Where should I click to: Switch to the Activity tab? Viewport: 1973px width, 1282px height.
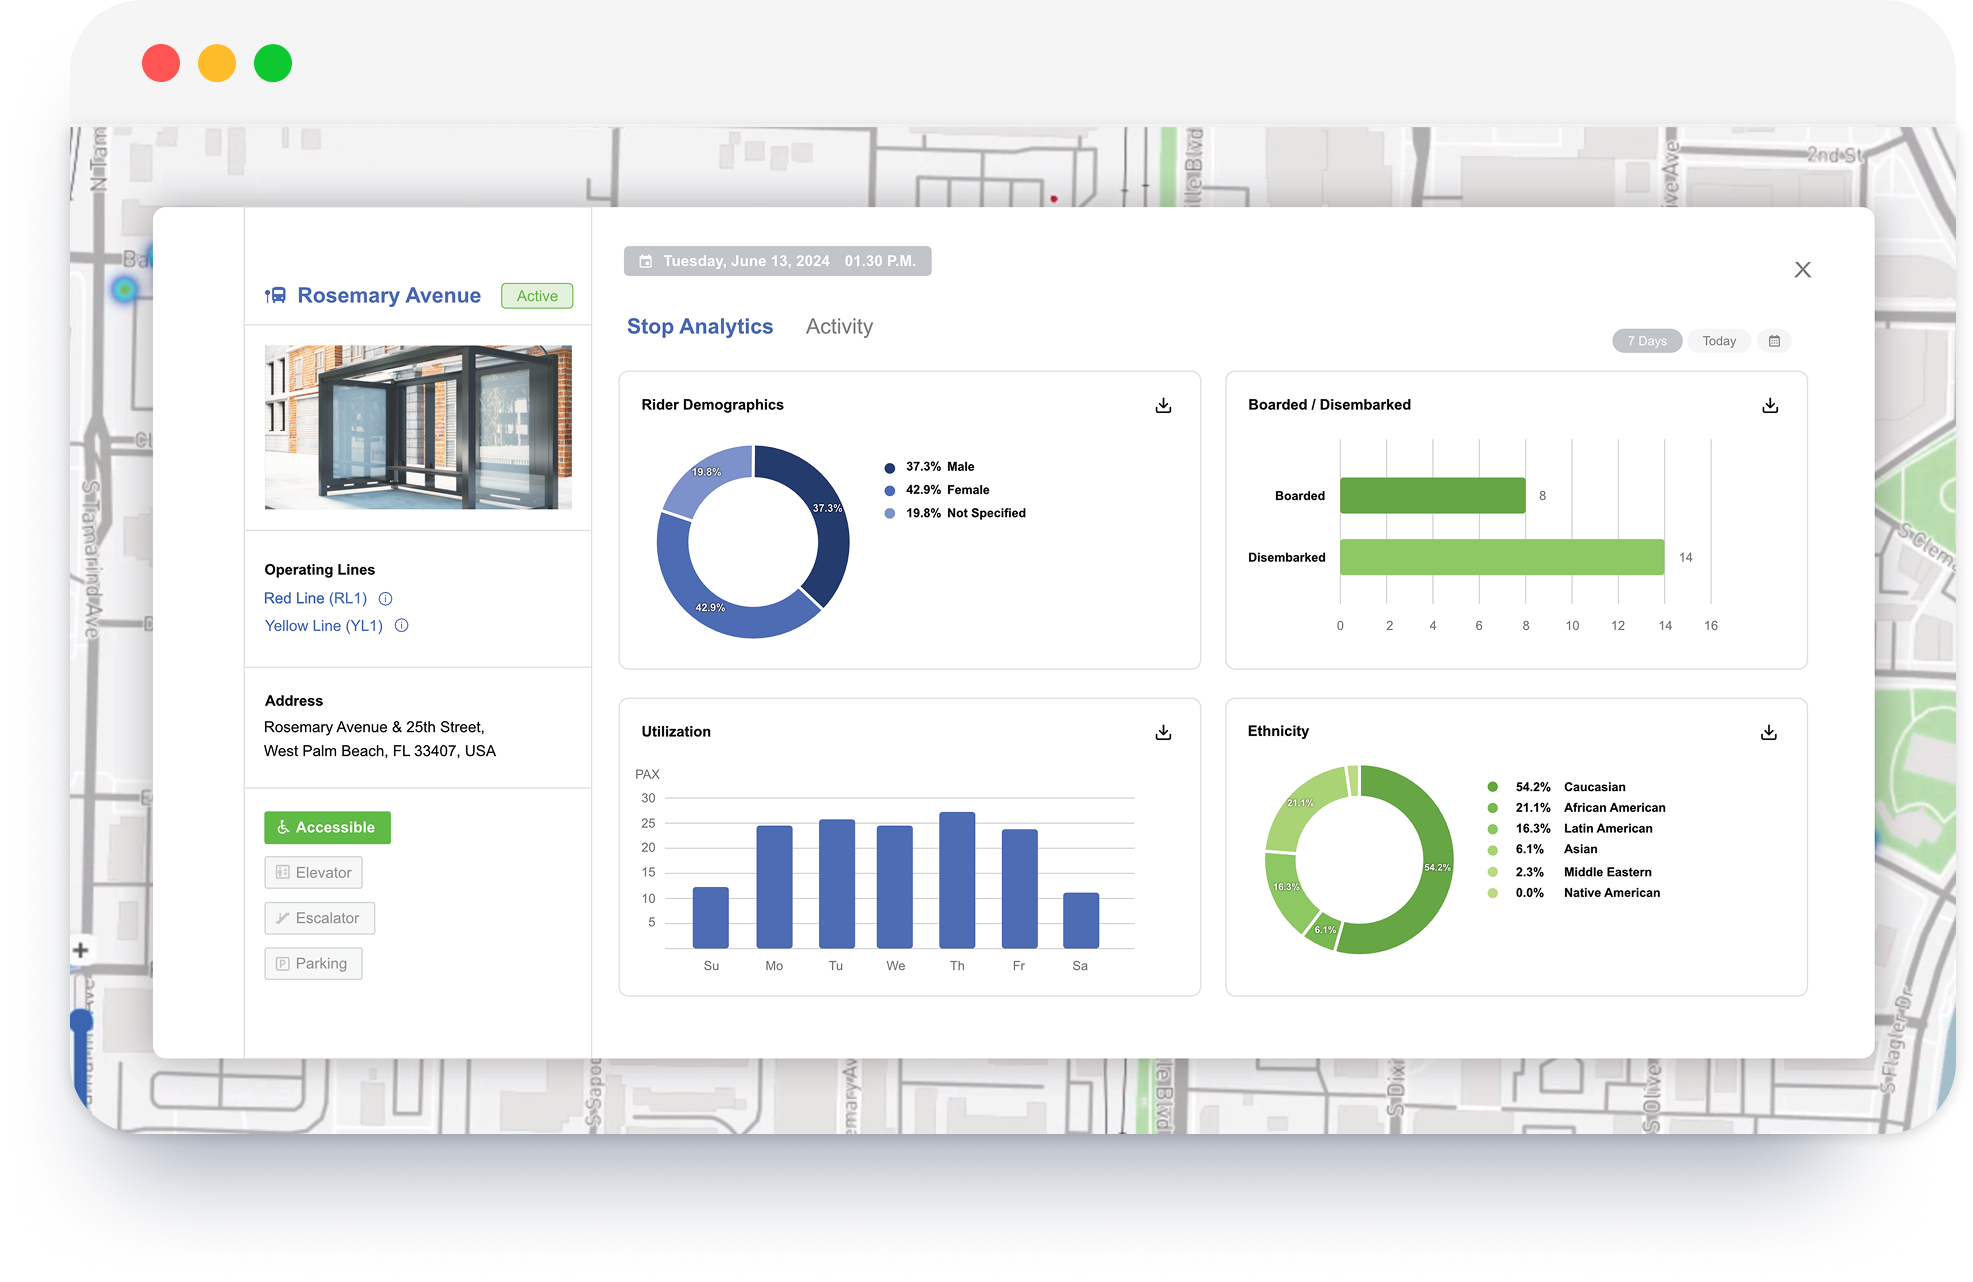click(839, 327)
